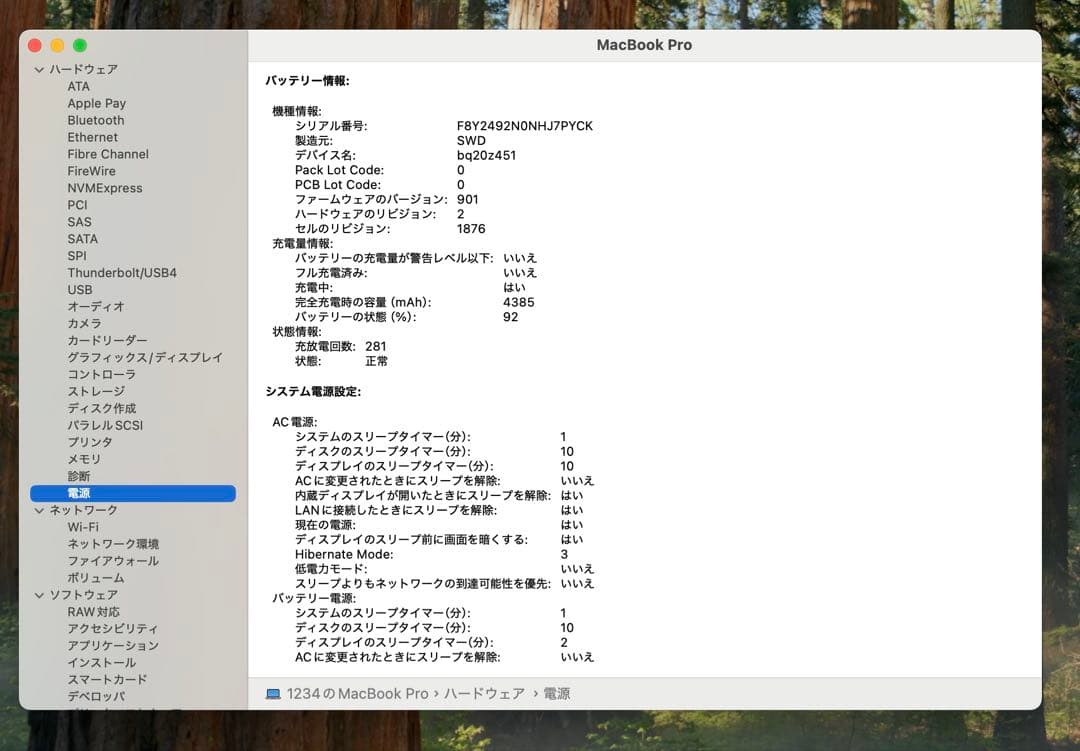1080x751 pixels.
Task: Click the cycle count value 281
Action: pyautogui.click(x=376, y=347)
